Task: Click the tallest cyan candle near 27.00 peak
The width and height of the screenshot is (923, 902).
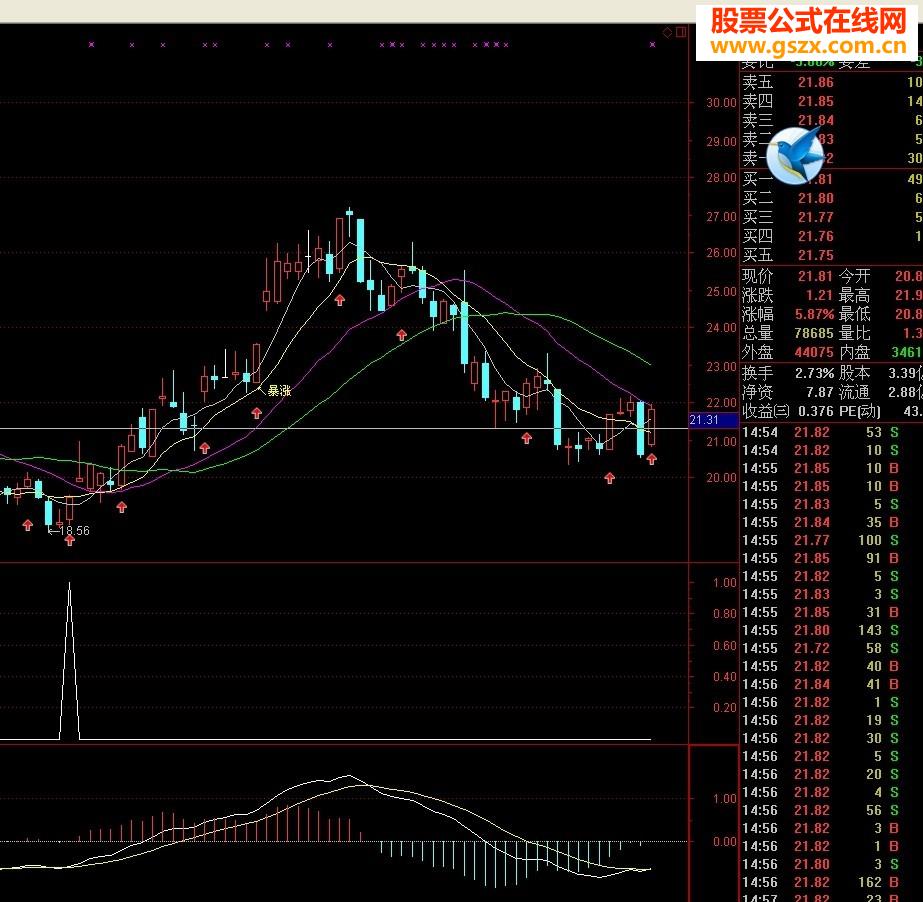Action: [x=360, y=250]
